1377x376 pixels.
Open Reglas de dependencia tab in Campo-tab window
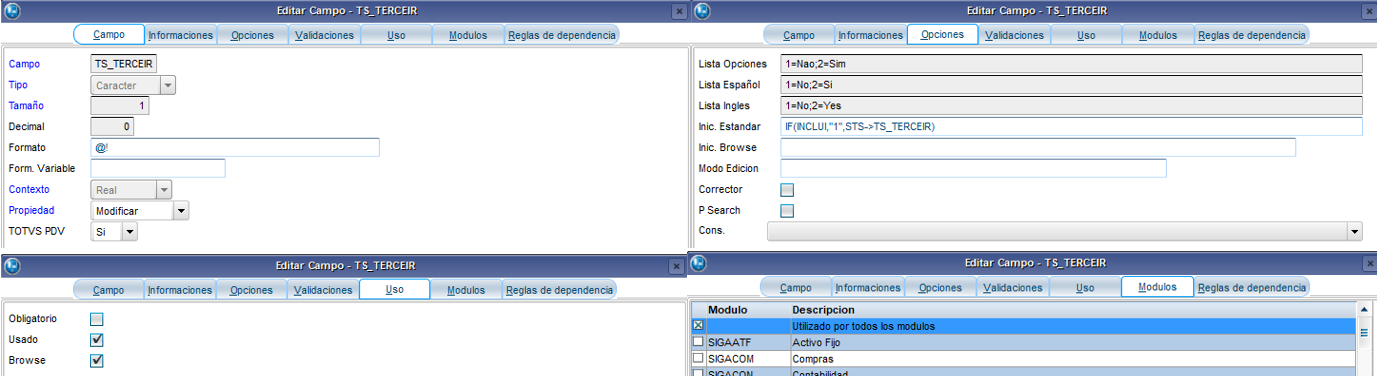pyautogui.click(x=563, y=35)
